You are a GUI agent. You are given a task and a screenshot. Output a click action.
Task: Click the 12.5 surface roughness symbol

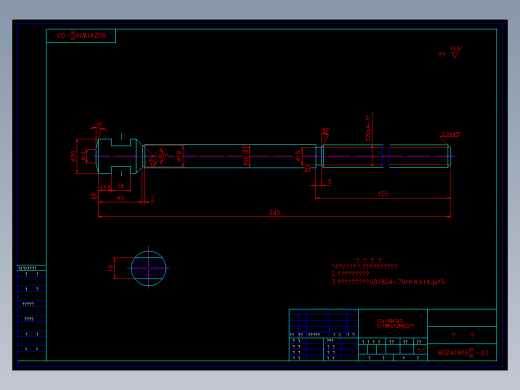click(x=456, y=52)
